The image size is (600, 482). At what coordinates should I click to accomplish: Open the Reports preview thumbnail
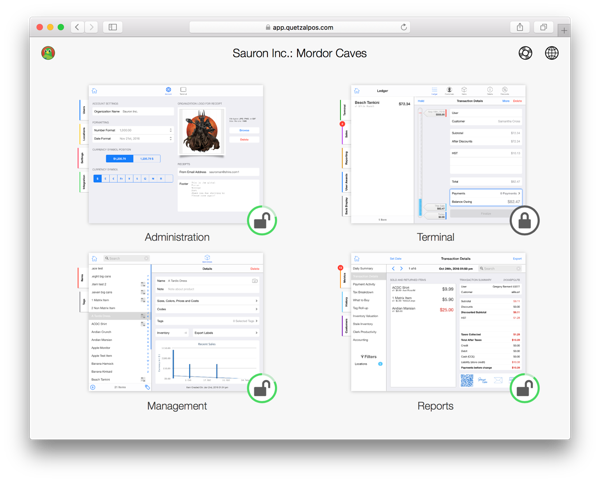point(438,322)
